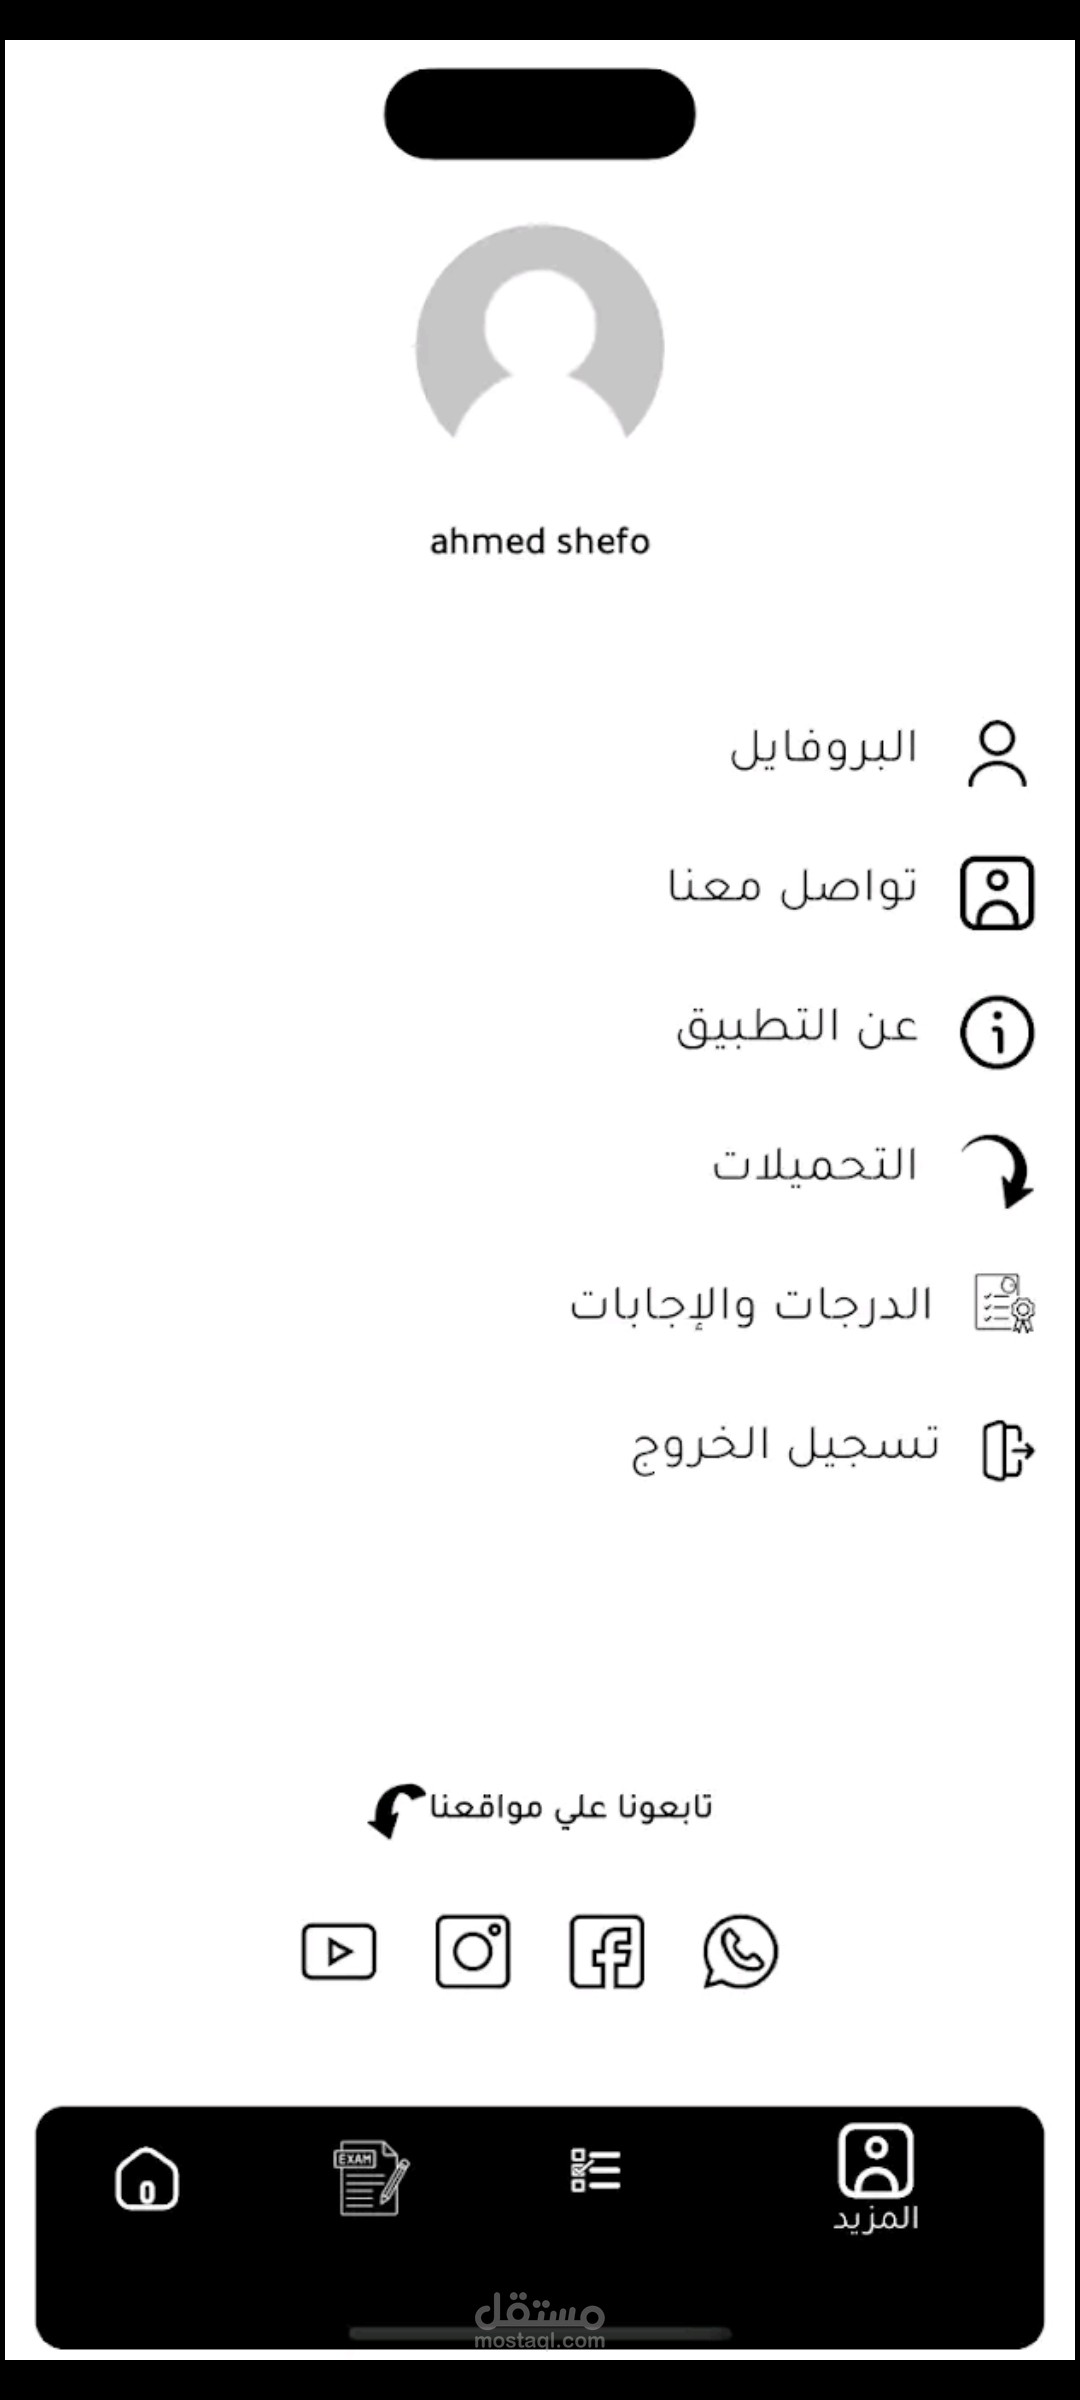1080x2400 pixels.
Task: Click the grades certificate icon
Action: coord(1004,1303)
